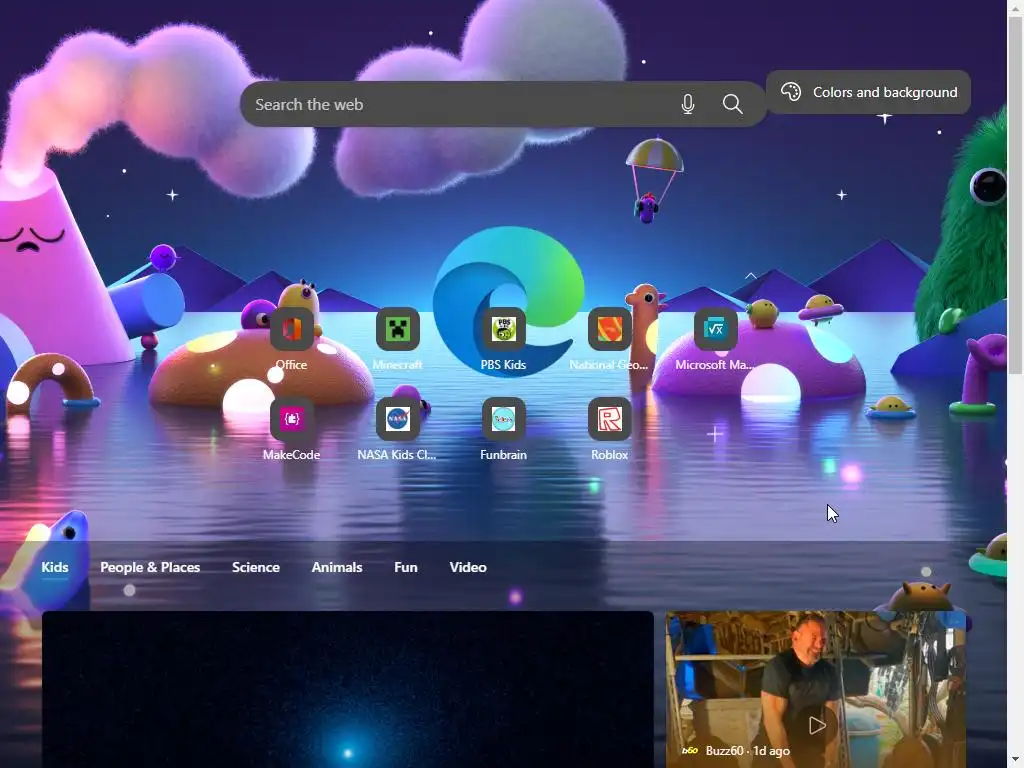Switch to the Video tab
This screenshot has width=1024, height=768.
[468, 567]
